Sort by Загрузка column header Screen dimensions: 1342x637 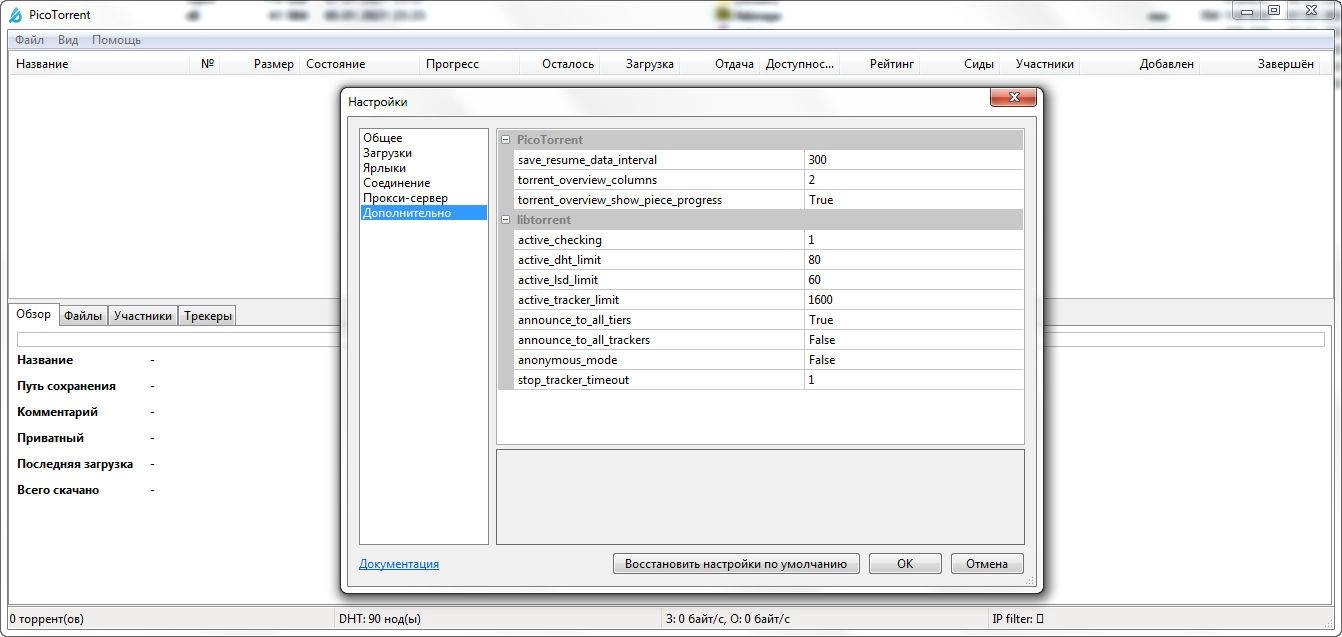639,64
